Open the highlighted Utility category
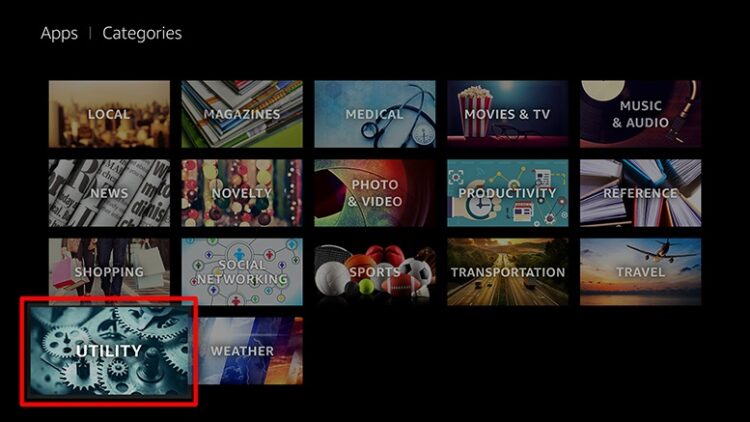Viewport: 750px width, 422px height. tap(109, 351)
